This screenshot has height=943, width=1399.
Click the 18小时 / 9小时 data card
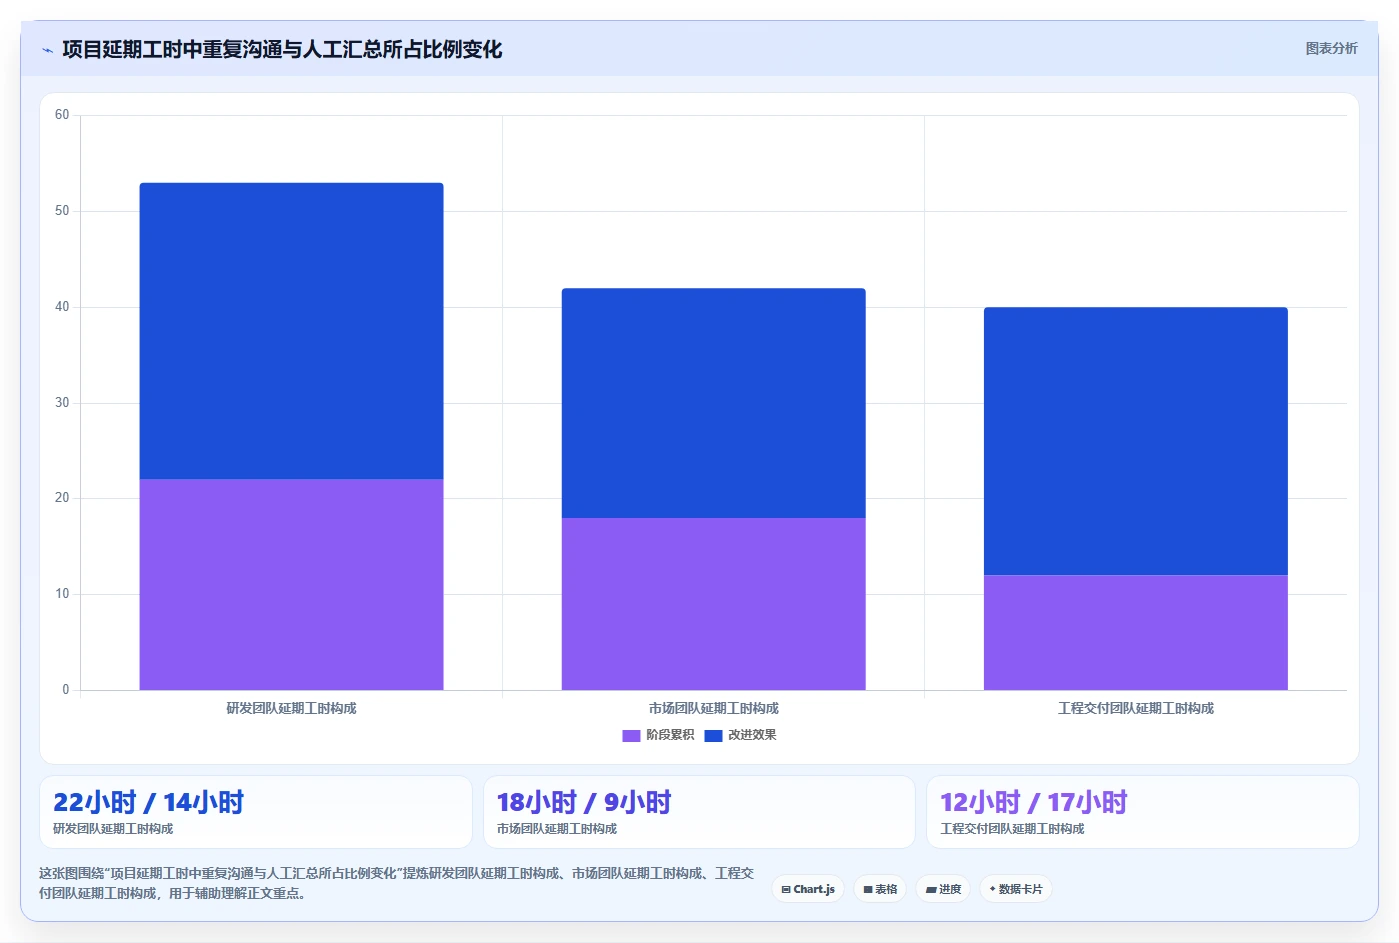tap(699, 812)
